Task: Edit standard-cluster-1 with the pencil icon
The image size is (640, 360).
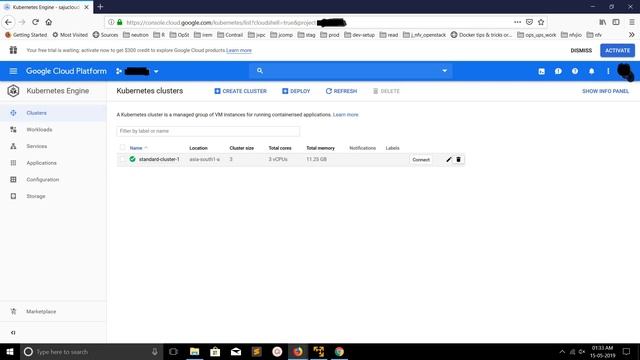Action: (x=449, y=160)
